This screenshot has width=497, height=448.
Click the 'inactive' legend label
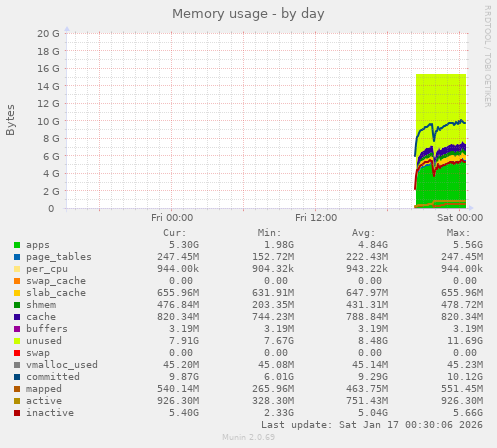point(50,413)
